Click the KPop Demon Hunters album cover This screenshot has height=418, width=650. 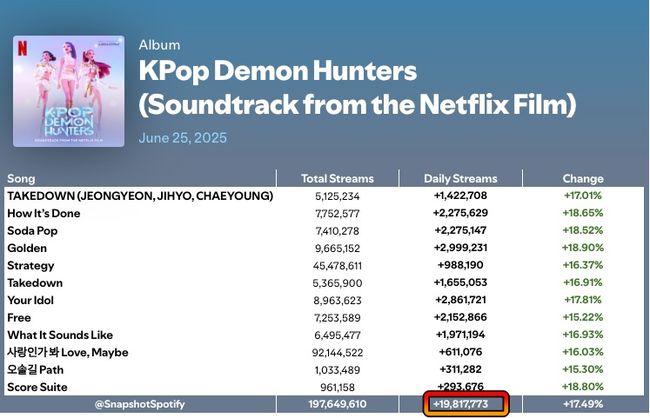click(x=68, y=91)
